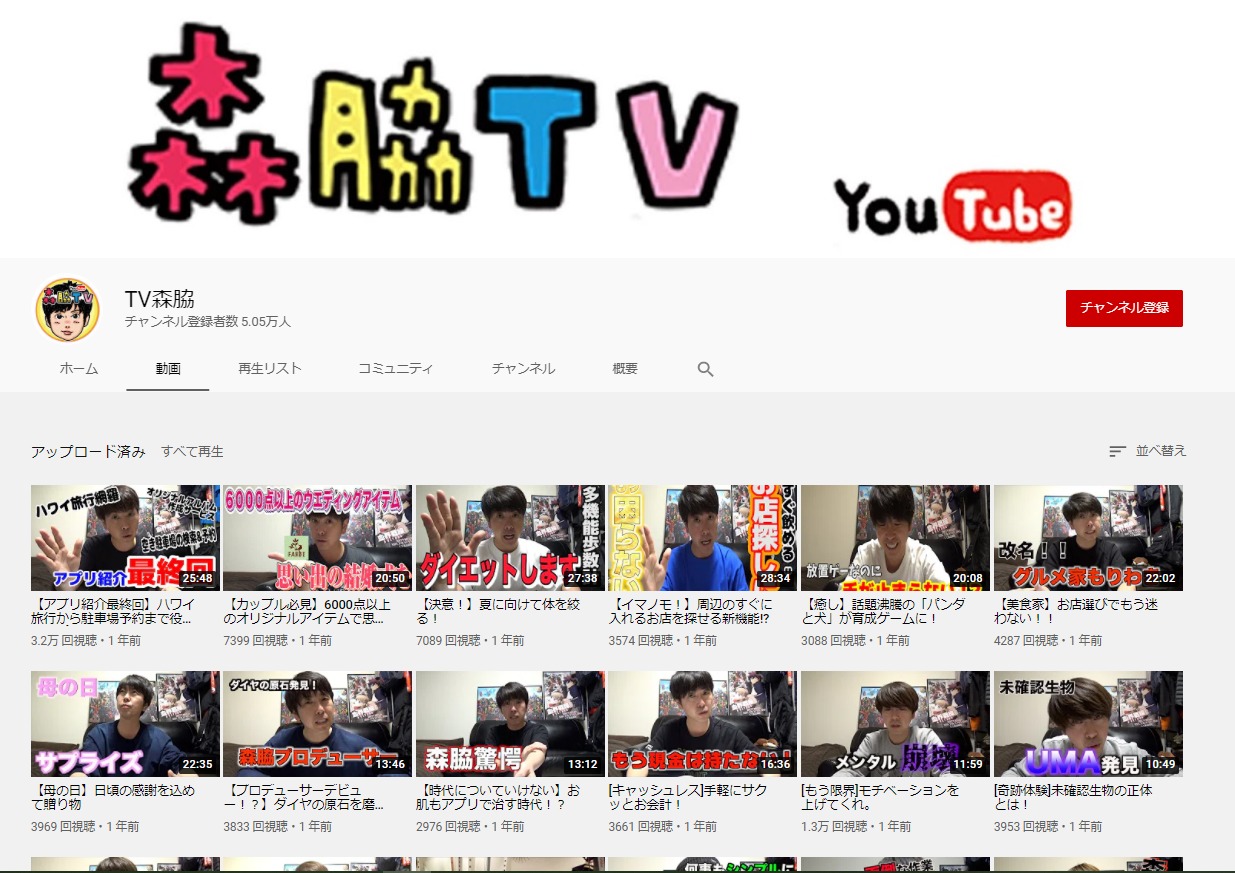Click the channel search magnifier icon

[705, 369]
